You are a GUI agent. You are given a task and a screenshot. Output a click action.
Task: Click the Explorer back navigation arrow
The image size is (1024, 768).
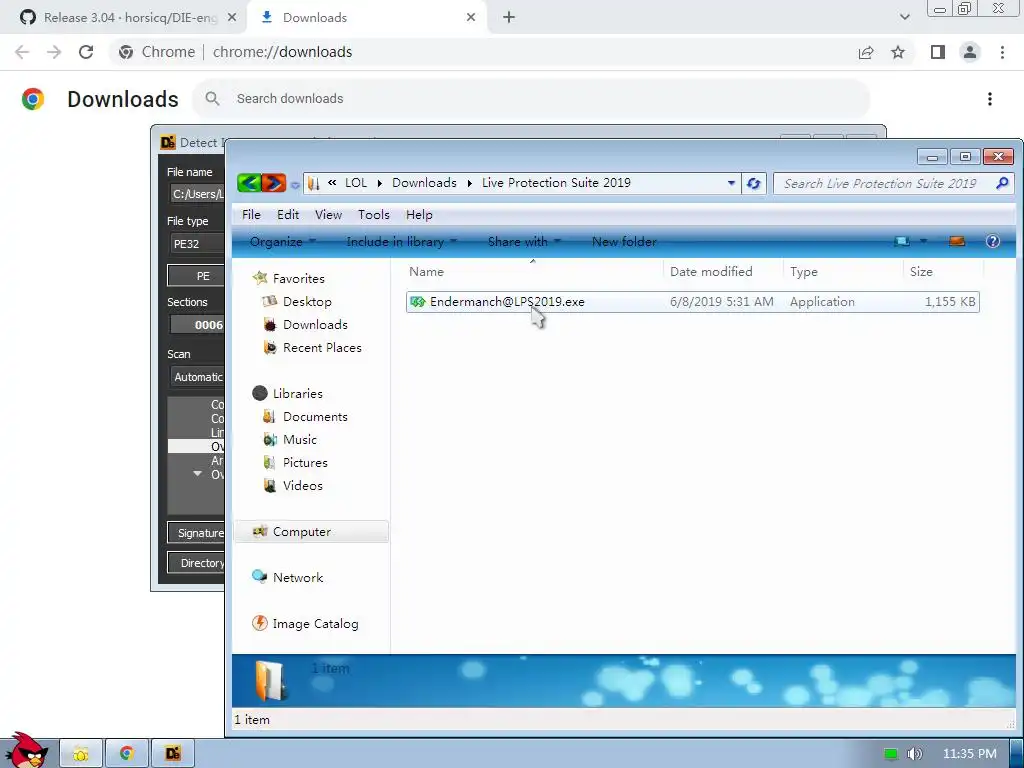249,183
